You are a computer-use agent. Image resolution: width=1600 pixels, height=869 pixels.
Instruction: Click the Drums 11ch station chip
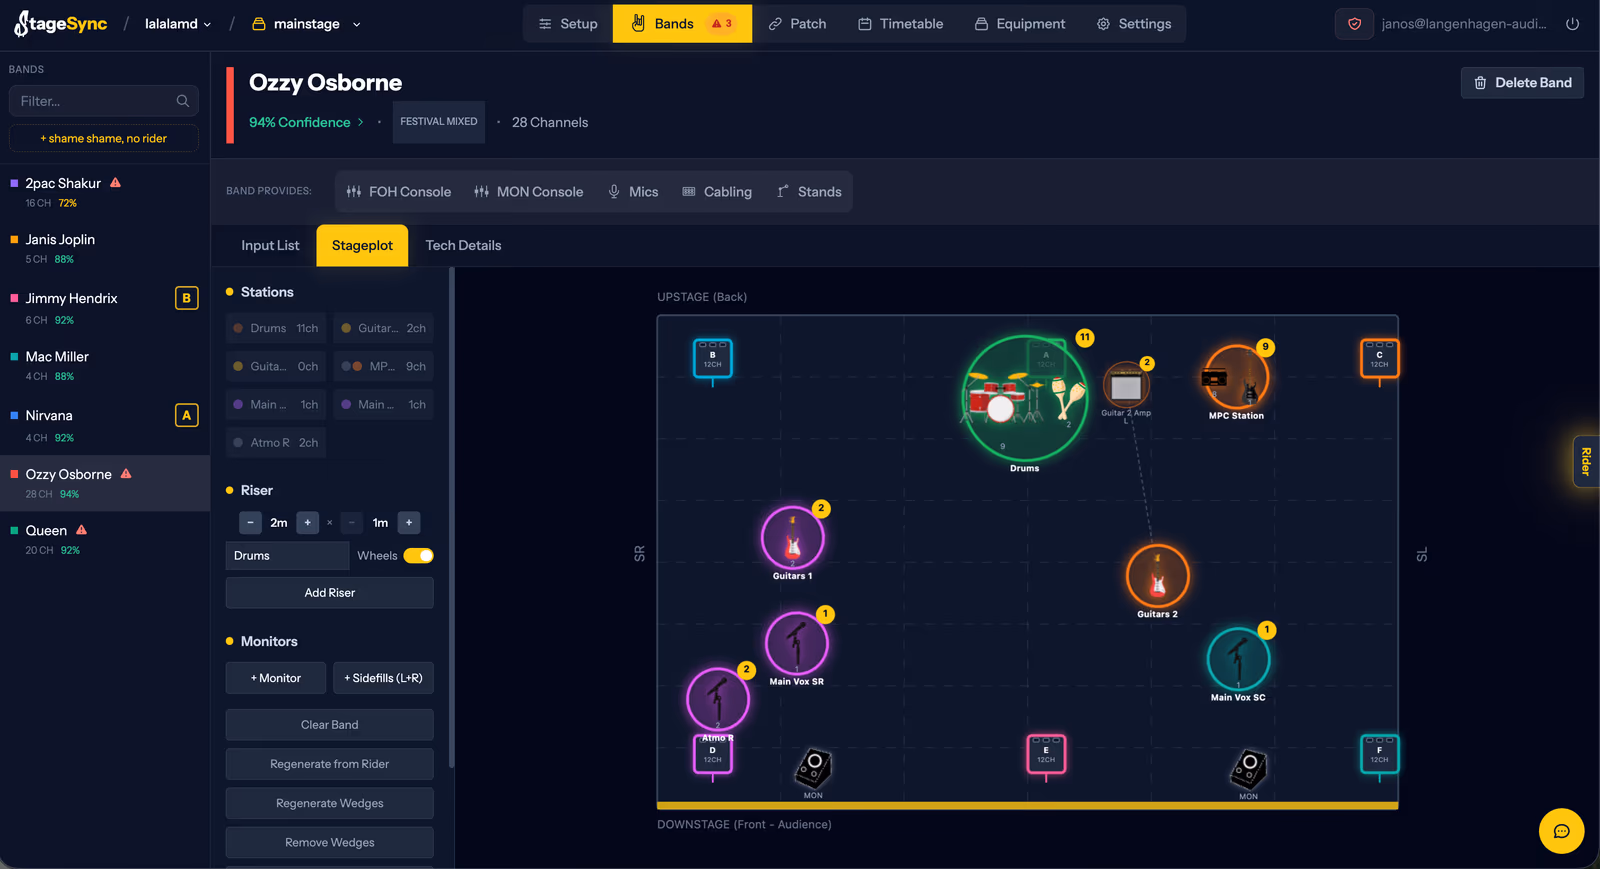coord(276,328)
